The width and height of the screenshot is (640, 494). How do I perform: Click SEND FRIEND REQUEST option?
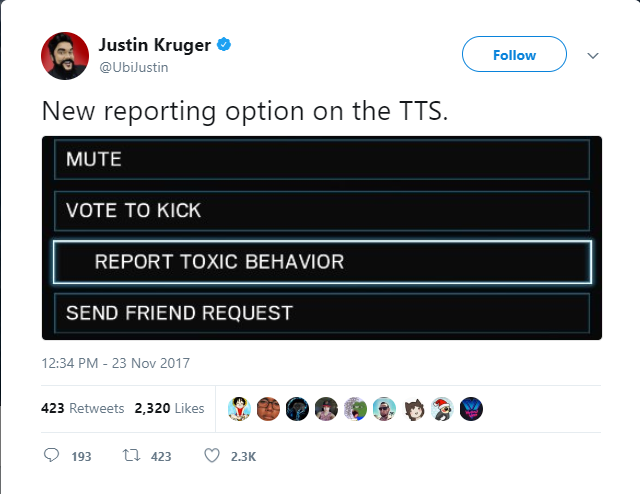pyautogui.click(x=321, y=313)
